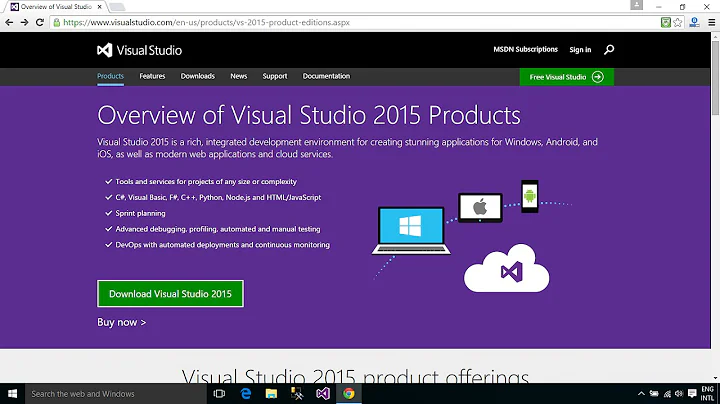Click 'Tools and services for projects' bullet text
Screen dimensions: 720x404
(x=206, y=182)
